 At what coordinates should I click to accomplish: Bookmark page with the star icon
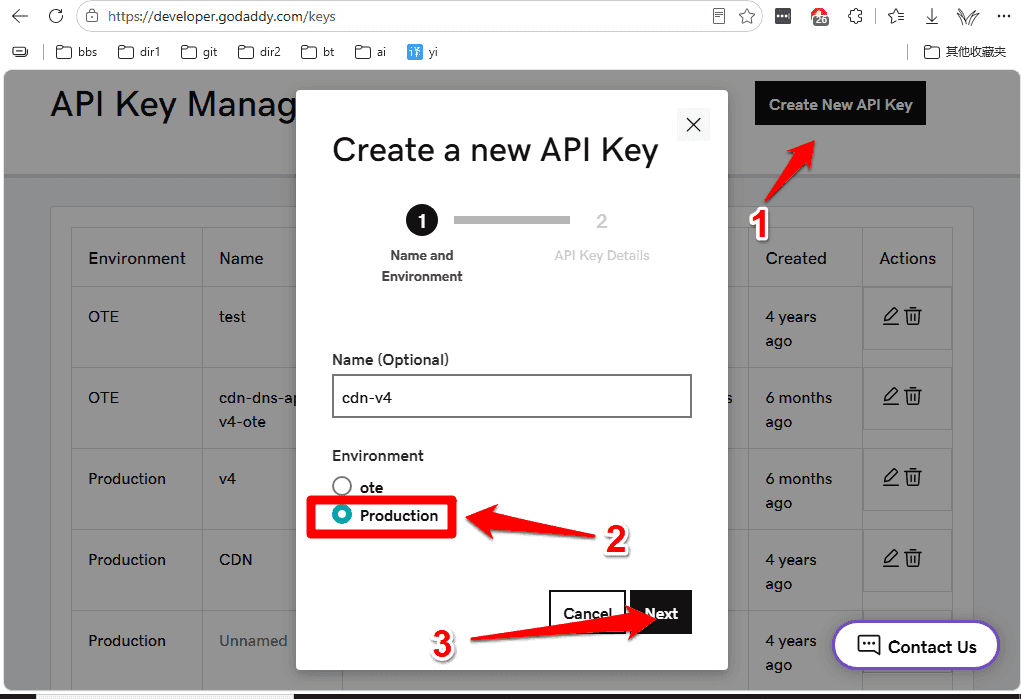(747, 16)
